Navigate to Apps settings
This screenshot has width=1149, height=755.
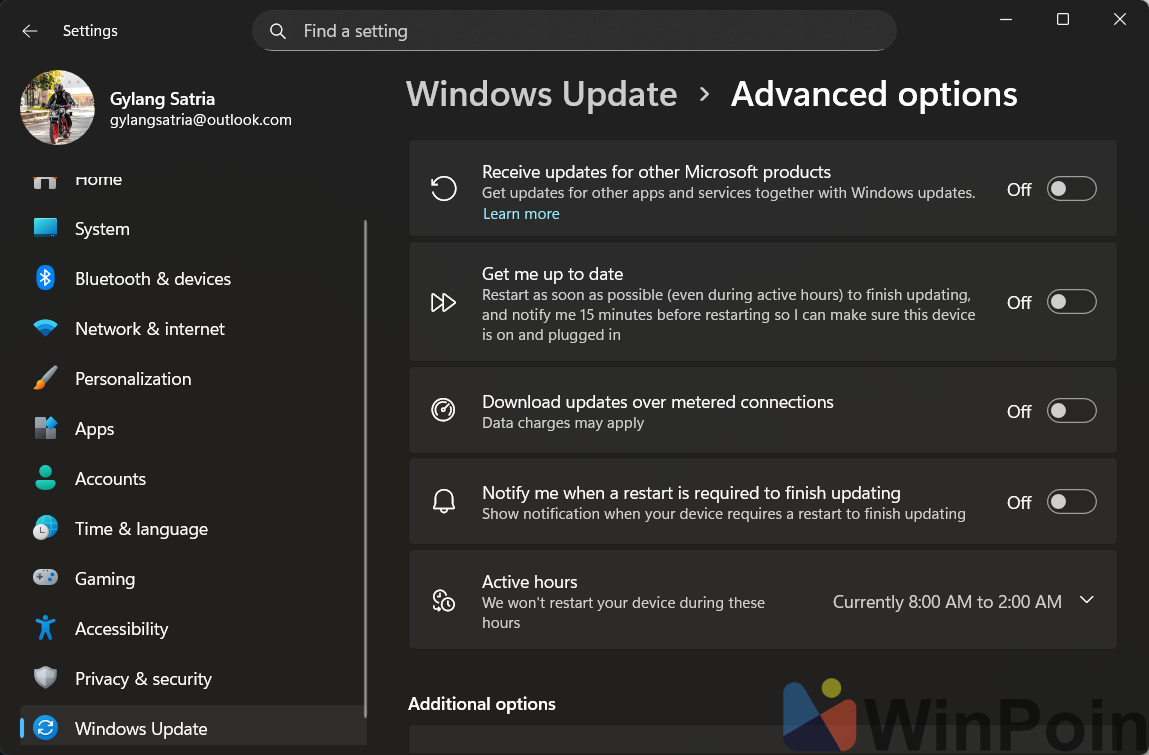pyautogui.click(x=192, y=428)
